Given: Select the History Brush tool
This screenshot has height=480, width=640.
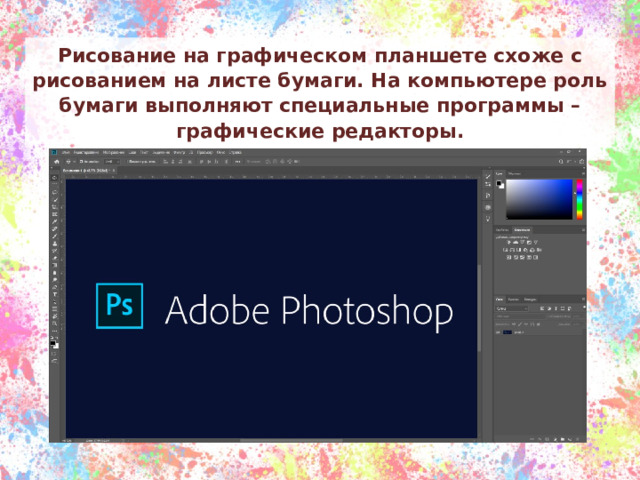Looking at the screenshot, I should (54, 251).
